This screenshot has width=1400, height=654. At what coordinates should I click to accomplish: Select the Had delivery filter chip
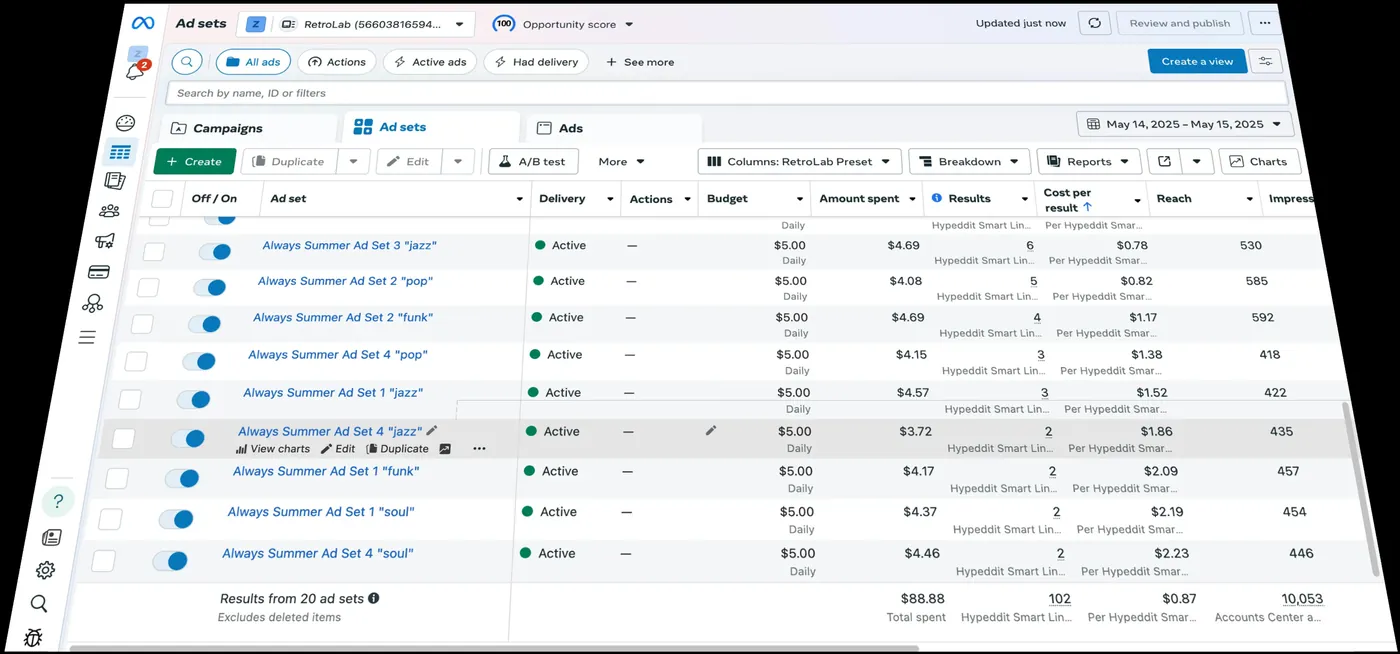536,62
